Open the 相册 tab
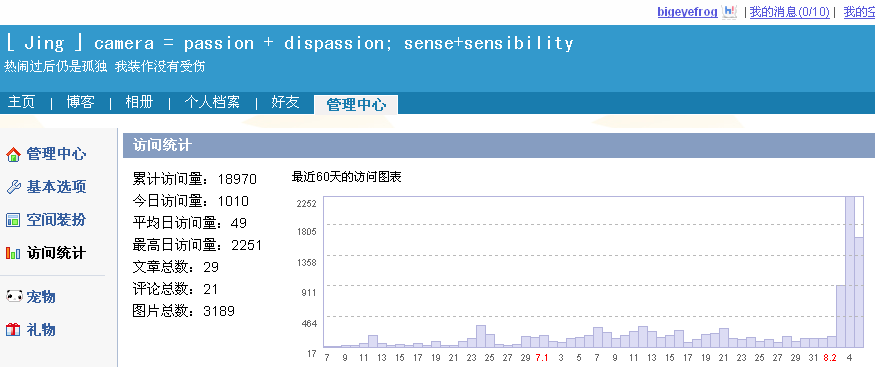Viewport: 875px width, 367px height. (x=139, y=102)
